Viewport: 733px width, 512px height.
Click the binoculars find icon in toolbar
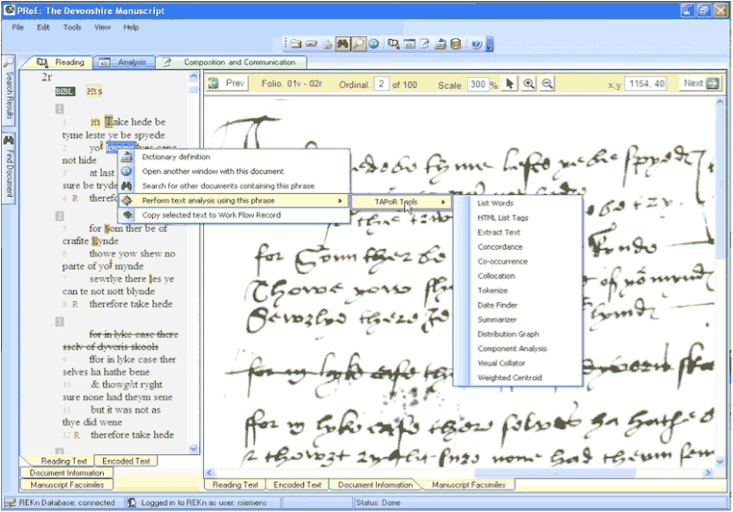tap(343, 44)
